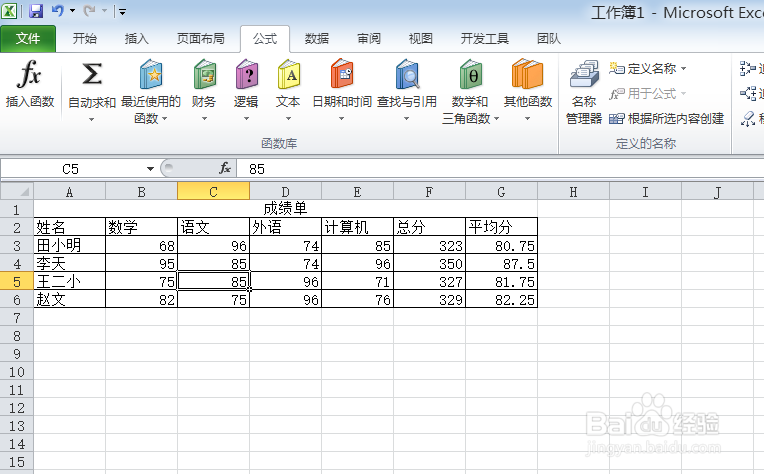Select header cell 数学
The width and height of the screenshot is (764, 474).
(141, 227)
